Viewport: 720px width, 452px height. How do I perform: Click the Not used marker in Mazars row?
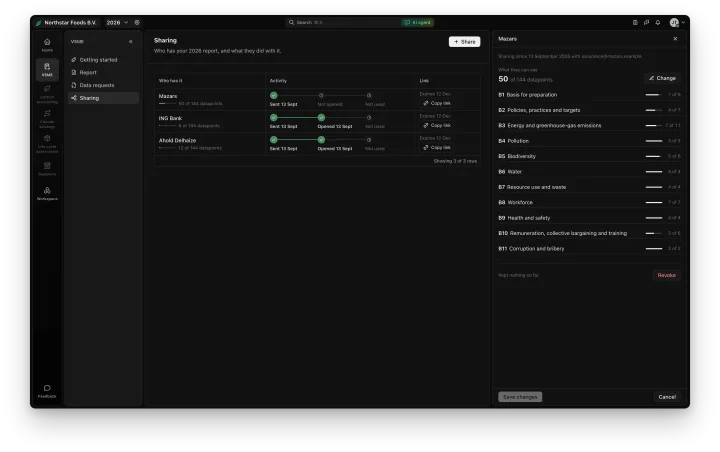point(369,96)
